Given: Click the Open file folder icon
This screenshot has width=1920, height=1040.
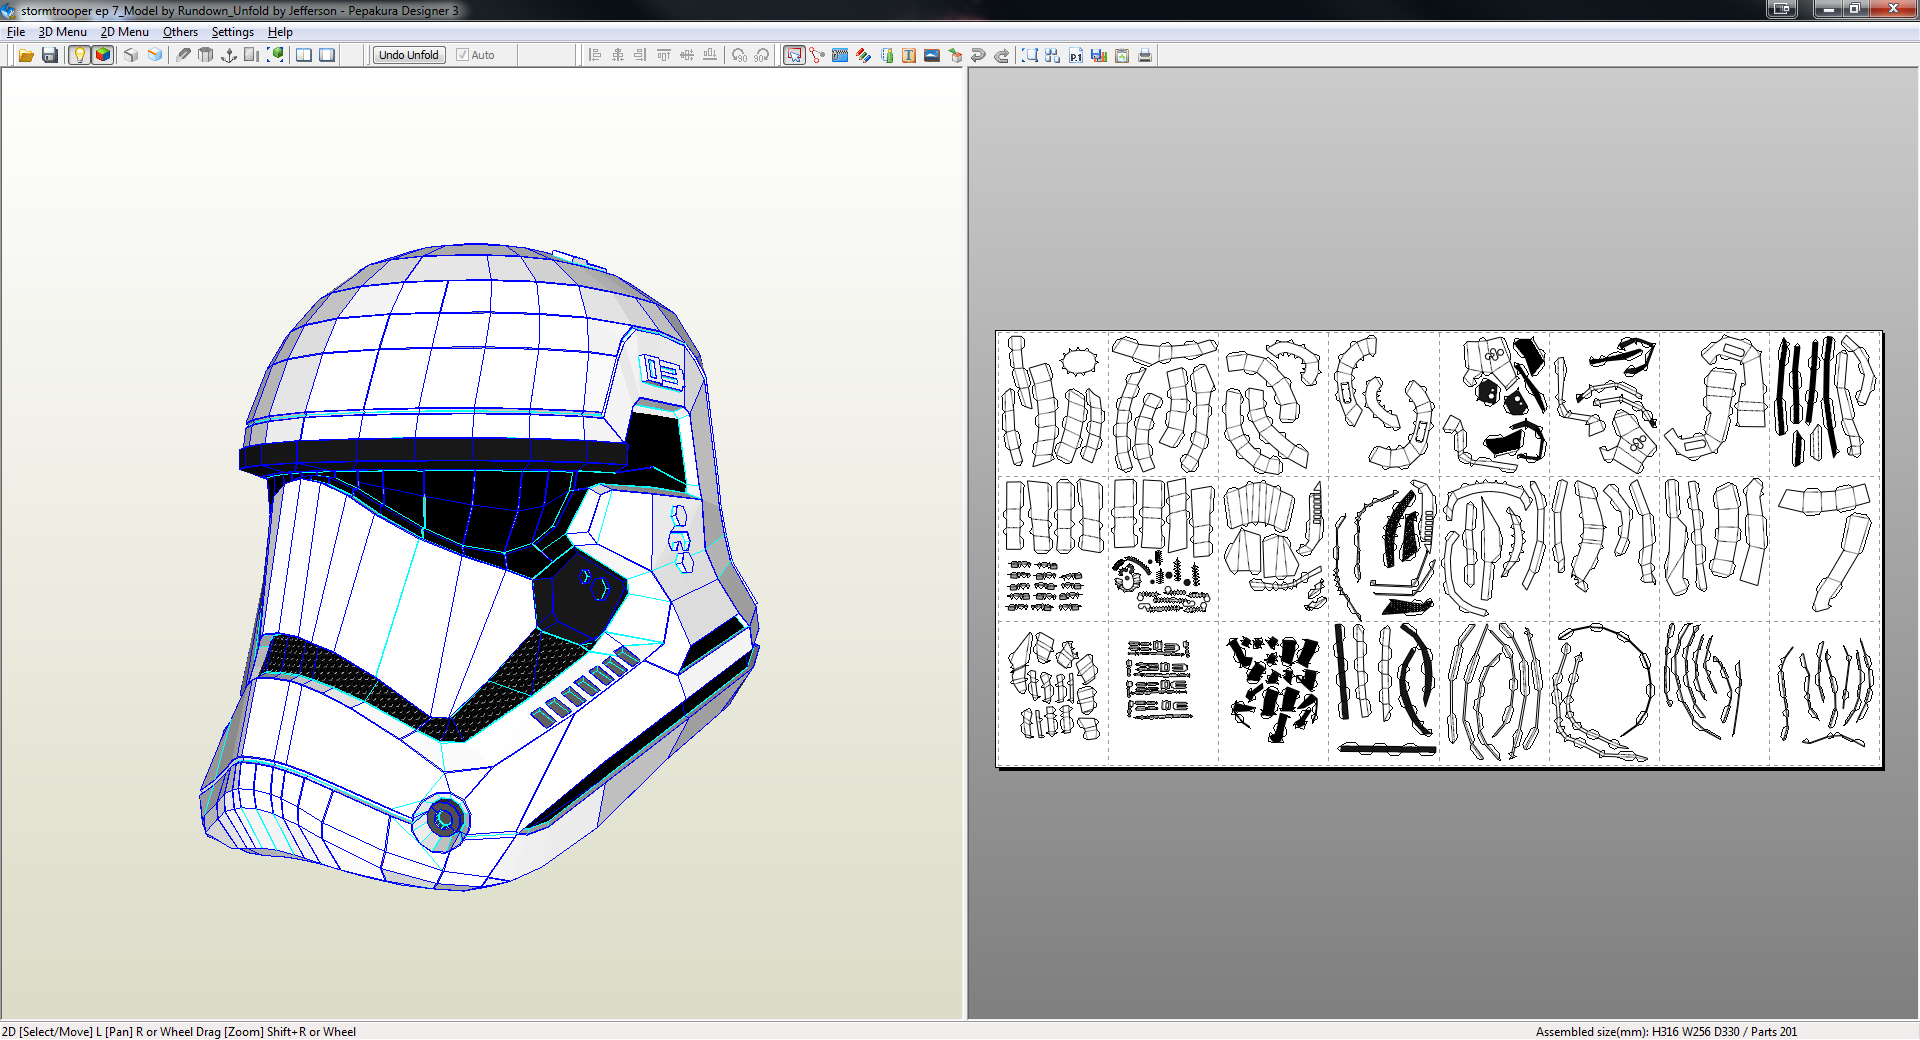Looking at the screenshot, I should click(x=26, y=55).
